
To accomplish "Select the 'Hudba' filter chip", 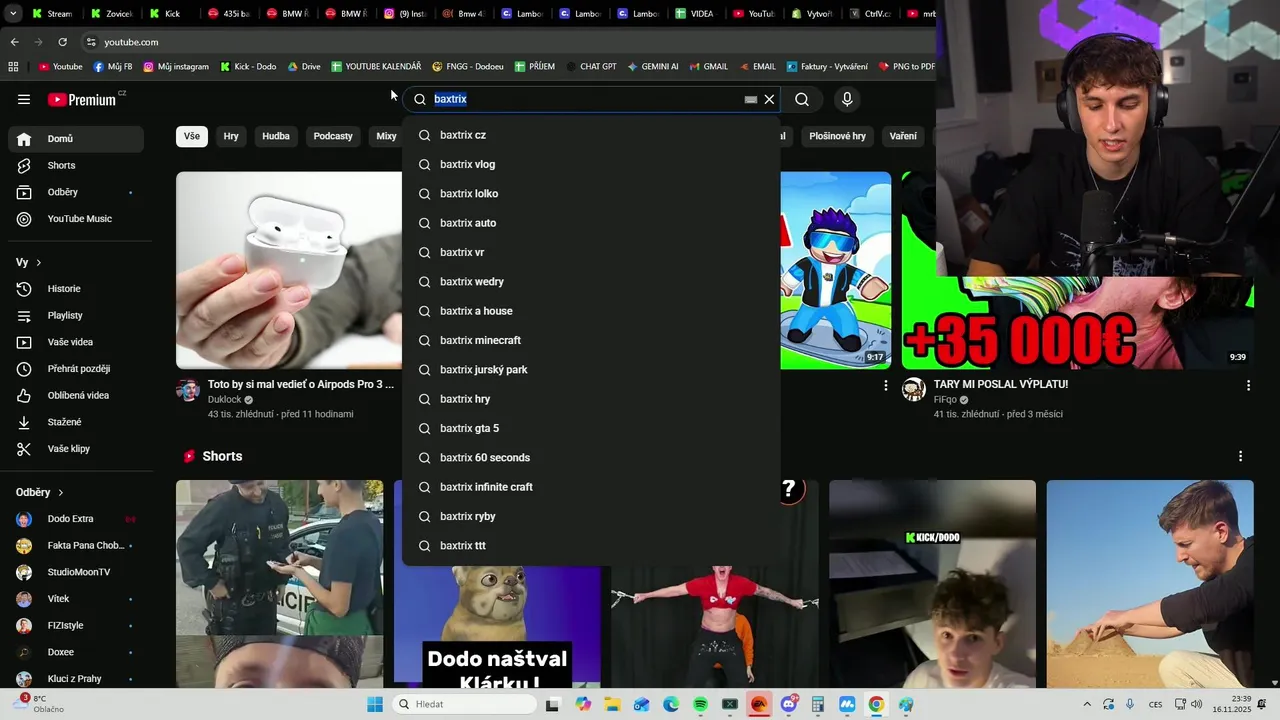I will [x=276, y=136].
